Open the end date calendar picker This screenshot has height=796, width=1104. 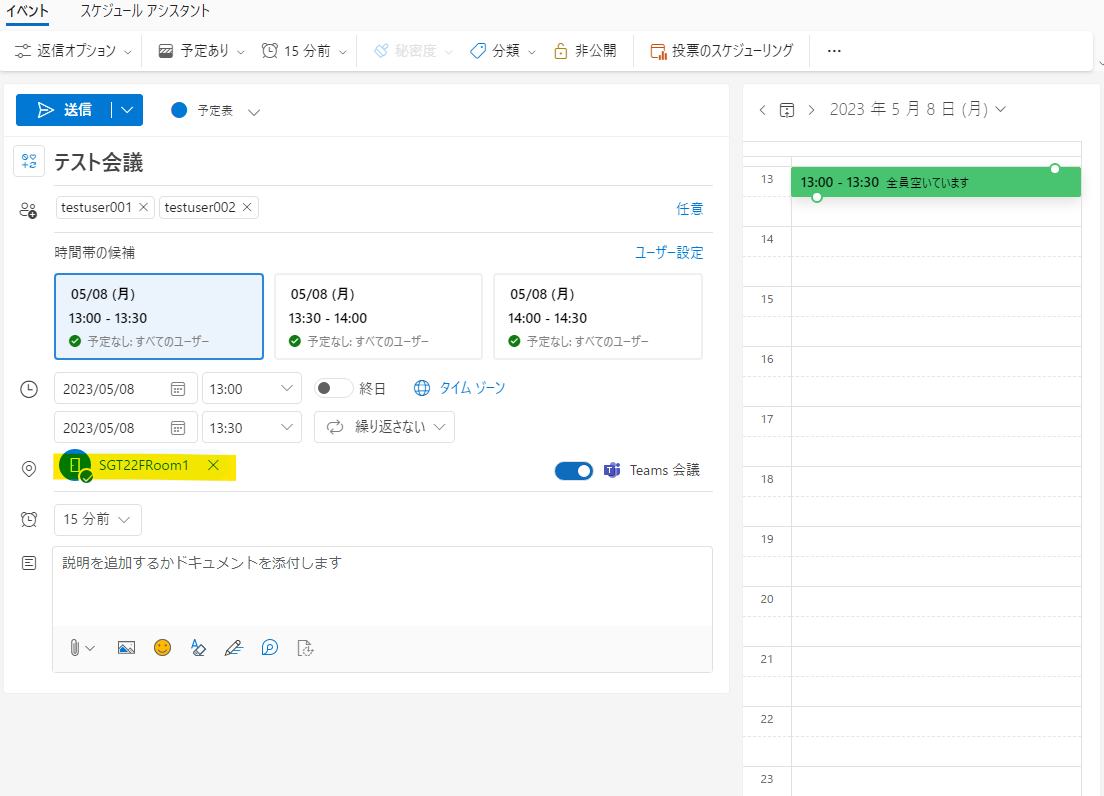pyautogui.click(x=178, y=428)
